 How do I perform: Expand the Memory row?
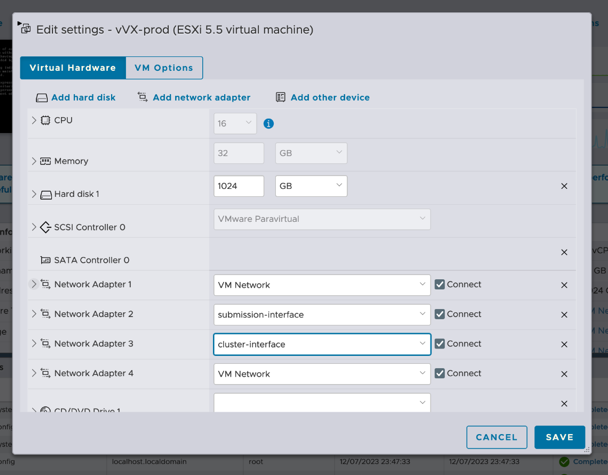(x=34, y=161)
